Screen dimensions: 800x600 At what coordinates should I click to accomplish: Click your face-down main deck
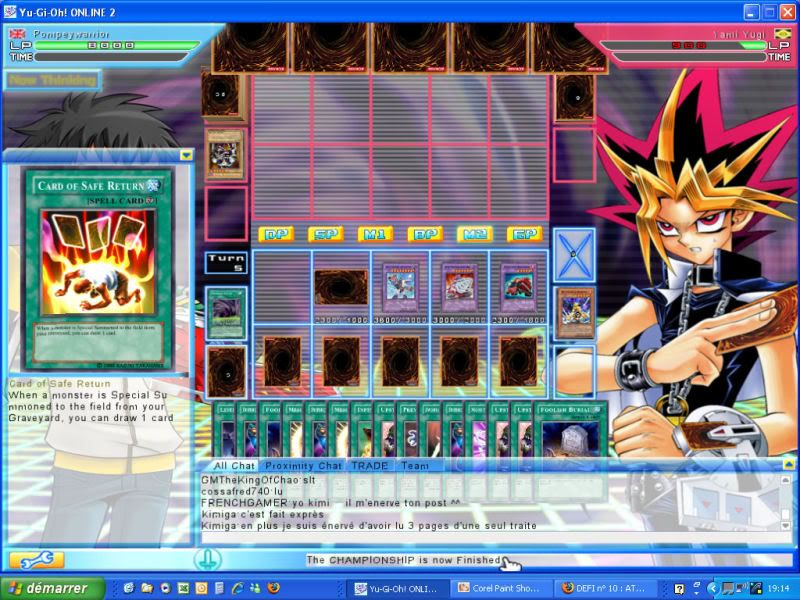(226, 372)
